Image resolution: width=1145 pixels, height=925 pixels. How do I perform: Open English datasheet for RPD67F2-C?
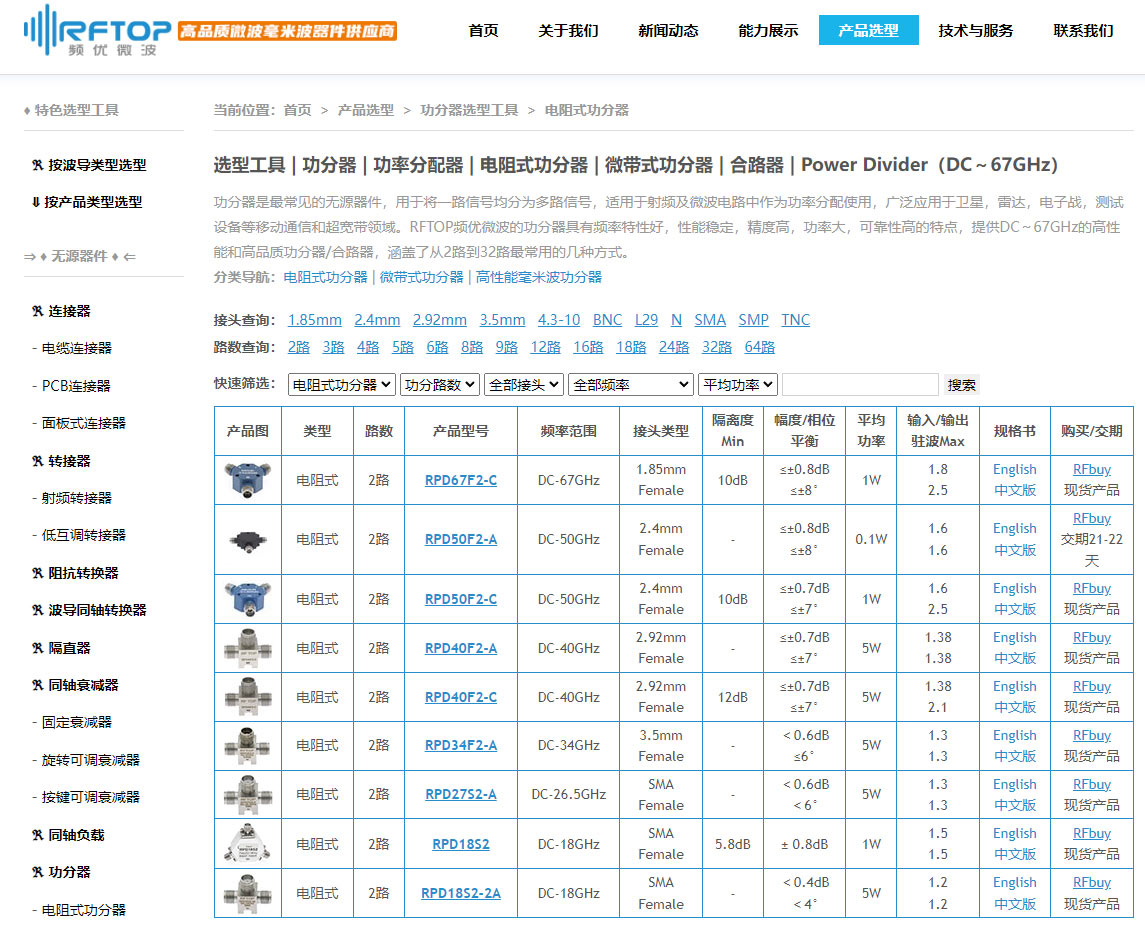click(x=1014, y=469)
